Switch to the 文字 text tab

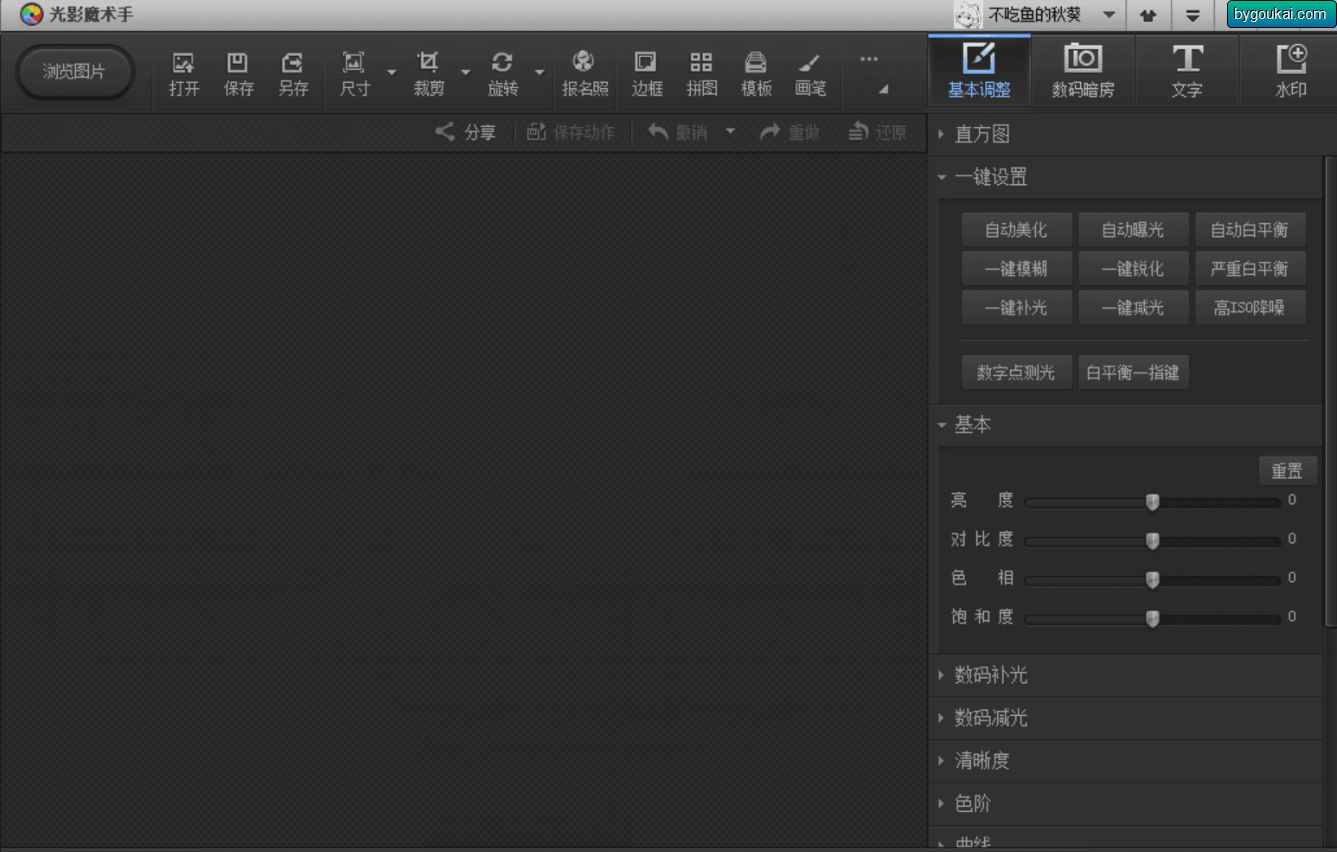click(x=1187, y=71)
